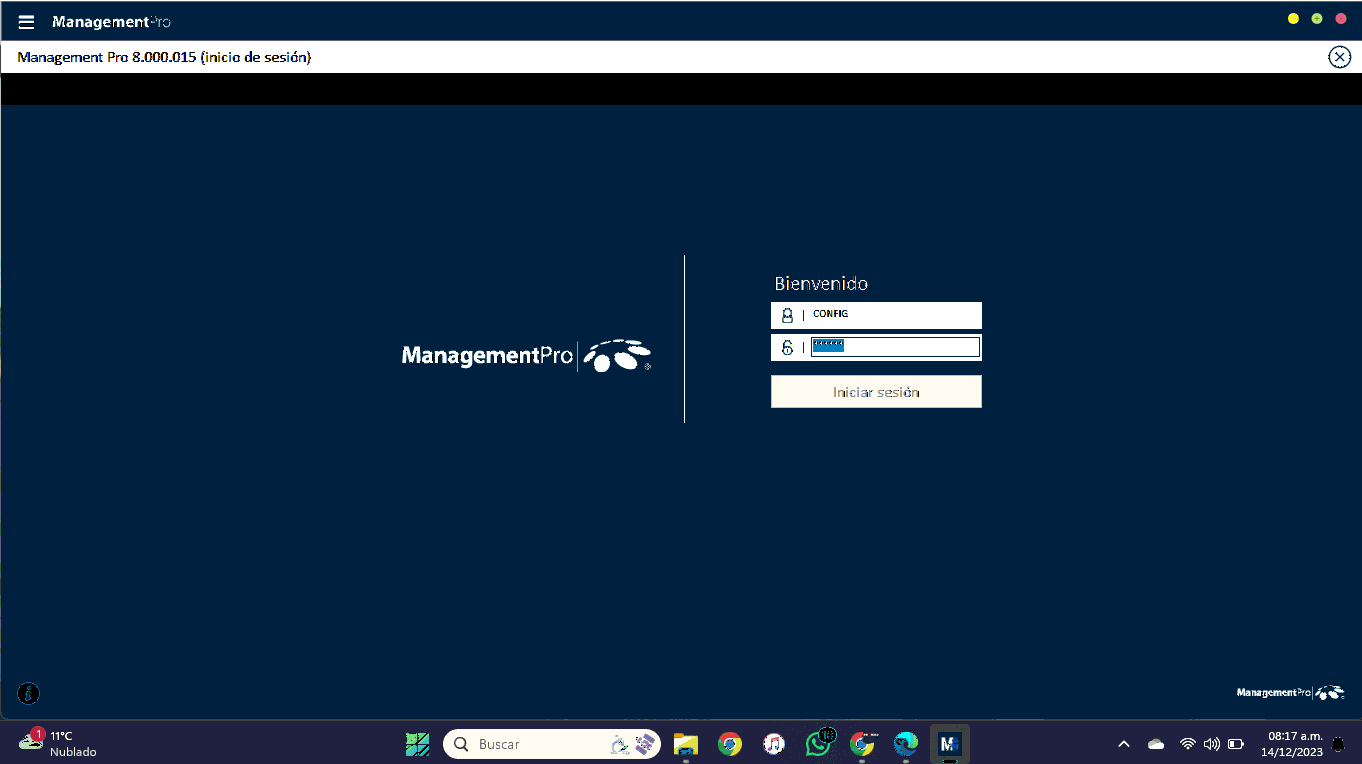1362x764 pixels.
Task: Open the hamburger menu in Management Pro
Action: pos(26,22)
